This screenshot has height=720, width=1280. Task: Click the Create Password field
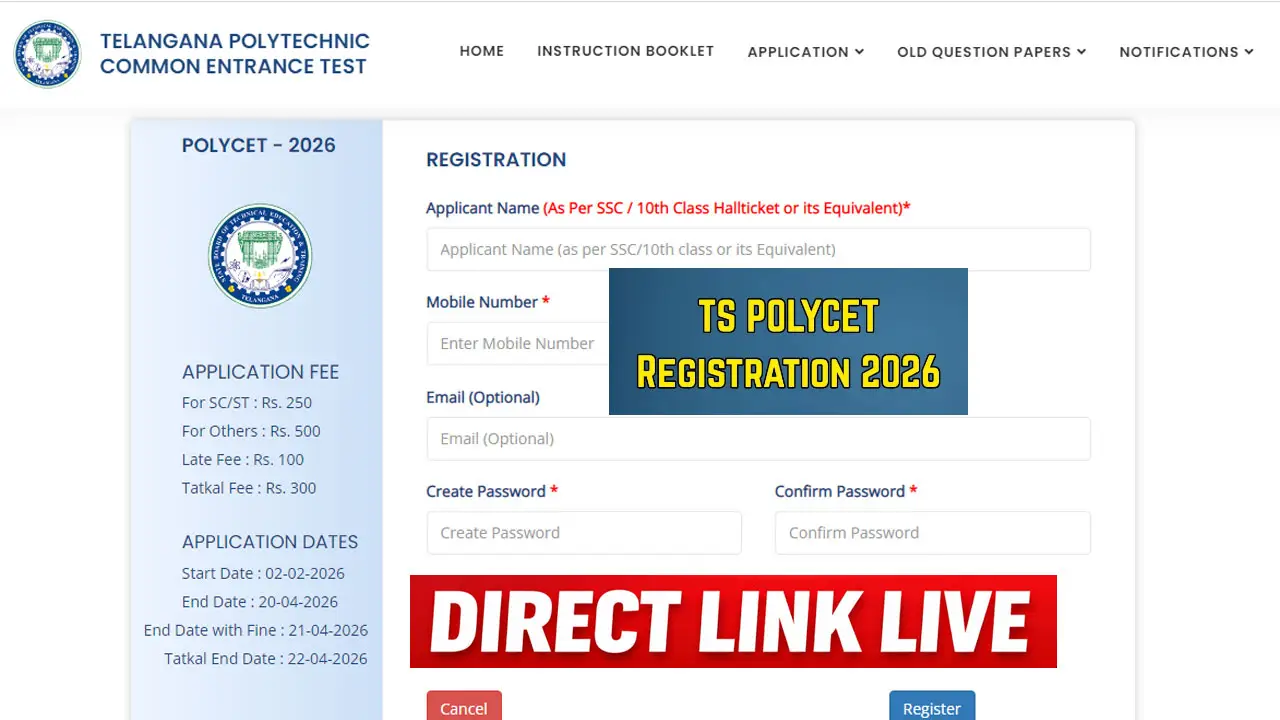point(583,532)
